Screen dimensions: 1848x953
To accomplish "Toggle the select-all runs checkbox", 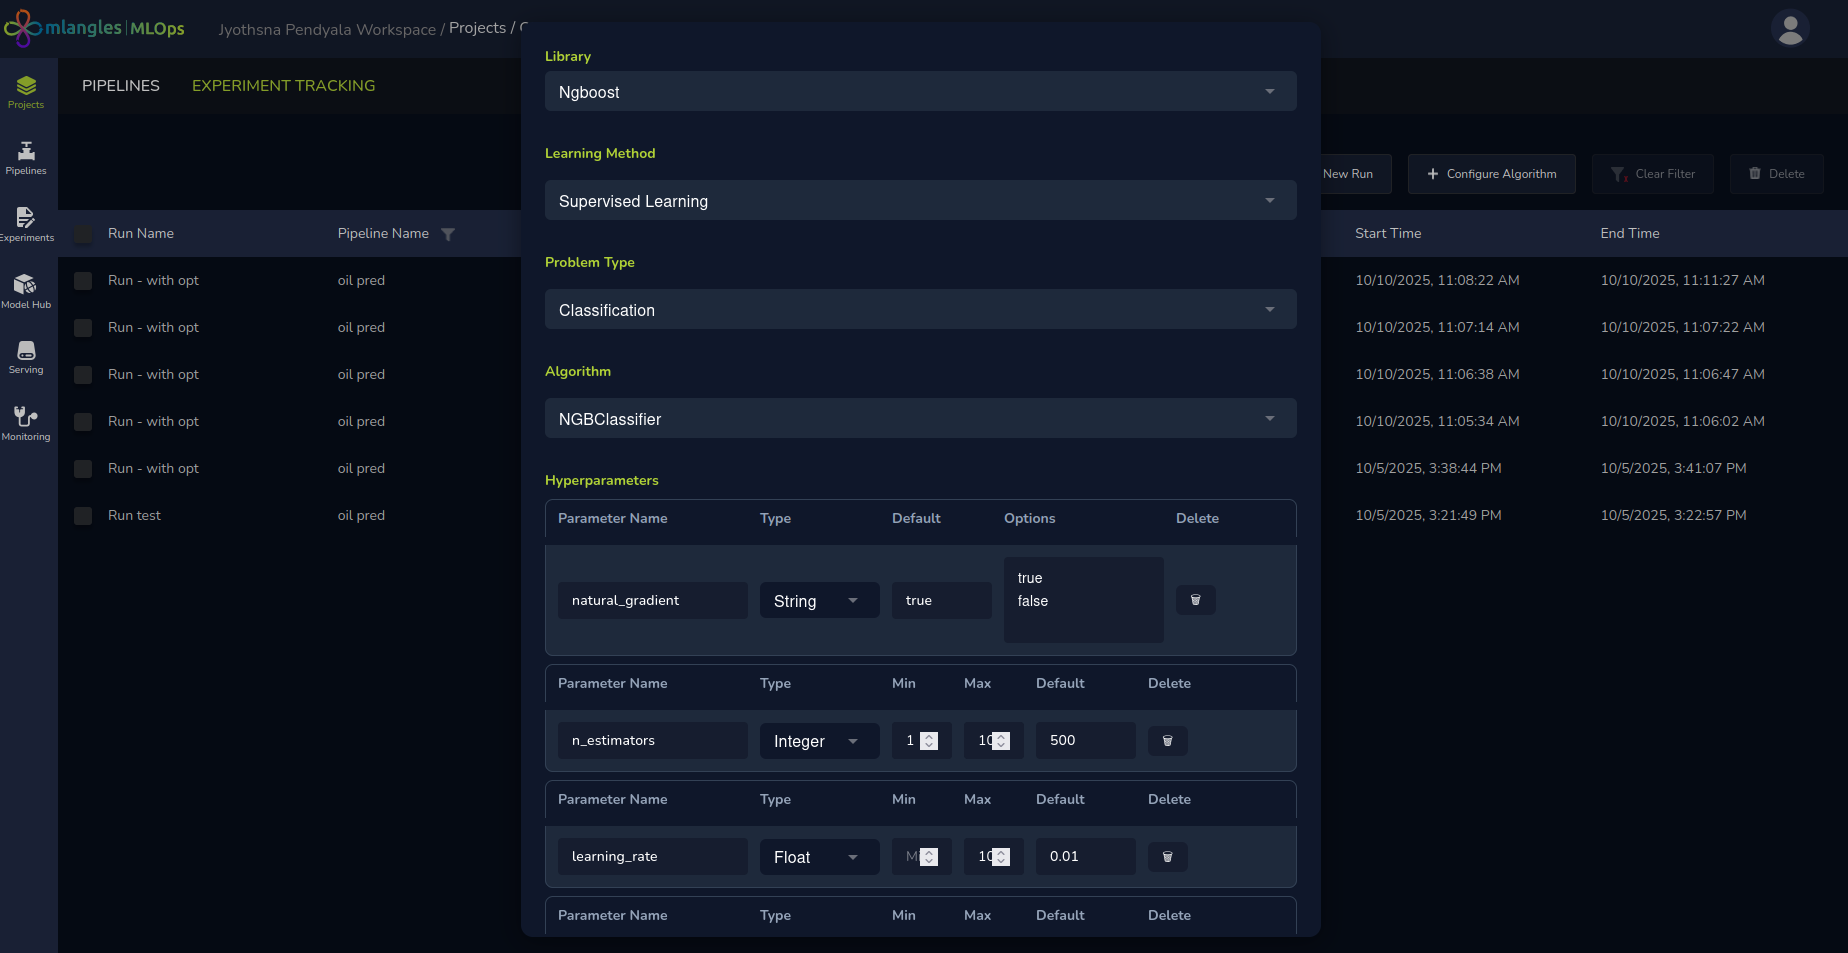I will [84, 234].
